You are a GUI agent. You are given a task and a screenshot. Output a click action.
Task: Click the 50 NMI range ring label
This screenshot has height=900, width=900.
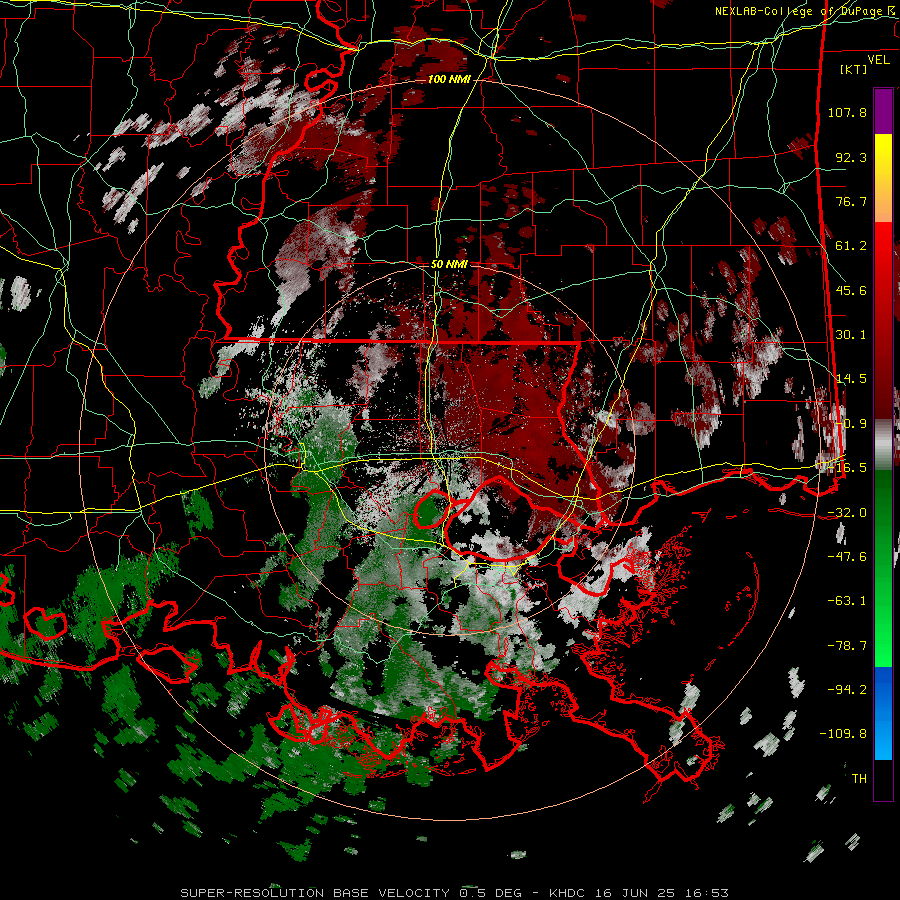pyautogui.click(x=449, y=265)
